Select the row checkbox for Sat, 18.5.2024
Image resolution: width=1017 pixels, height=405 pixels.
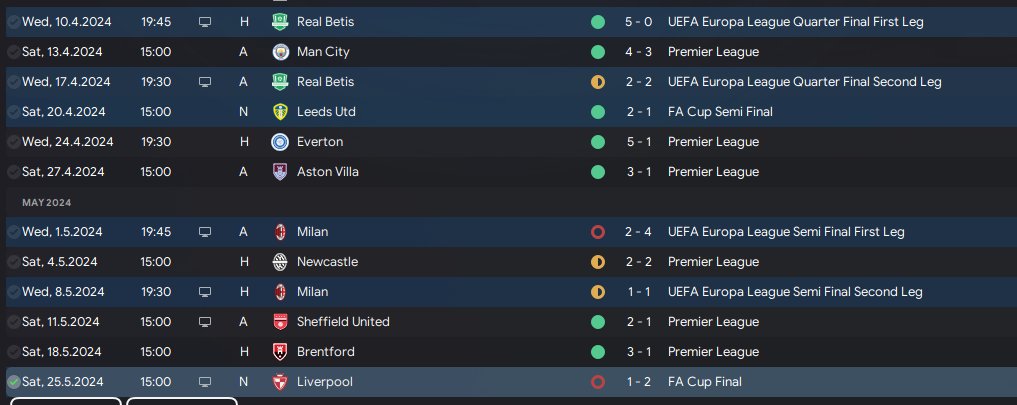(x=13, y=352)
